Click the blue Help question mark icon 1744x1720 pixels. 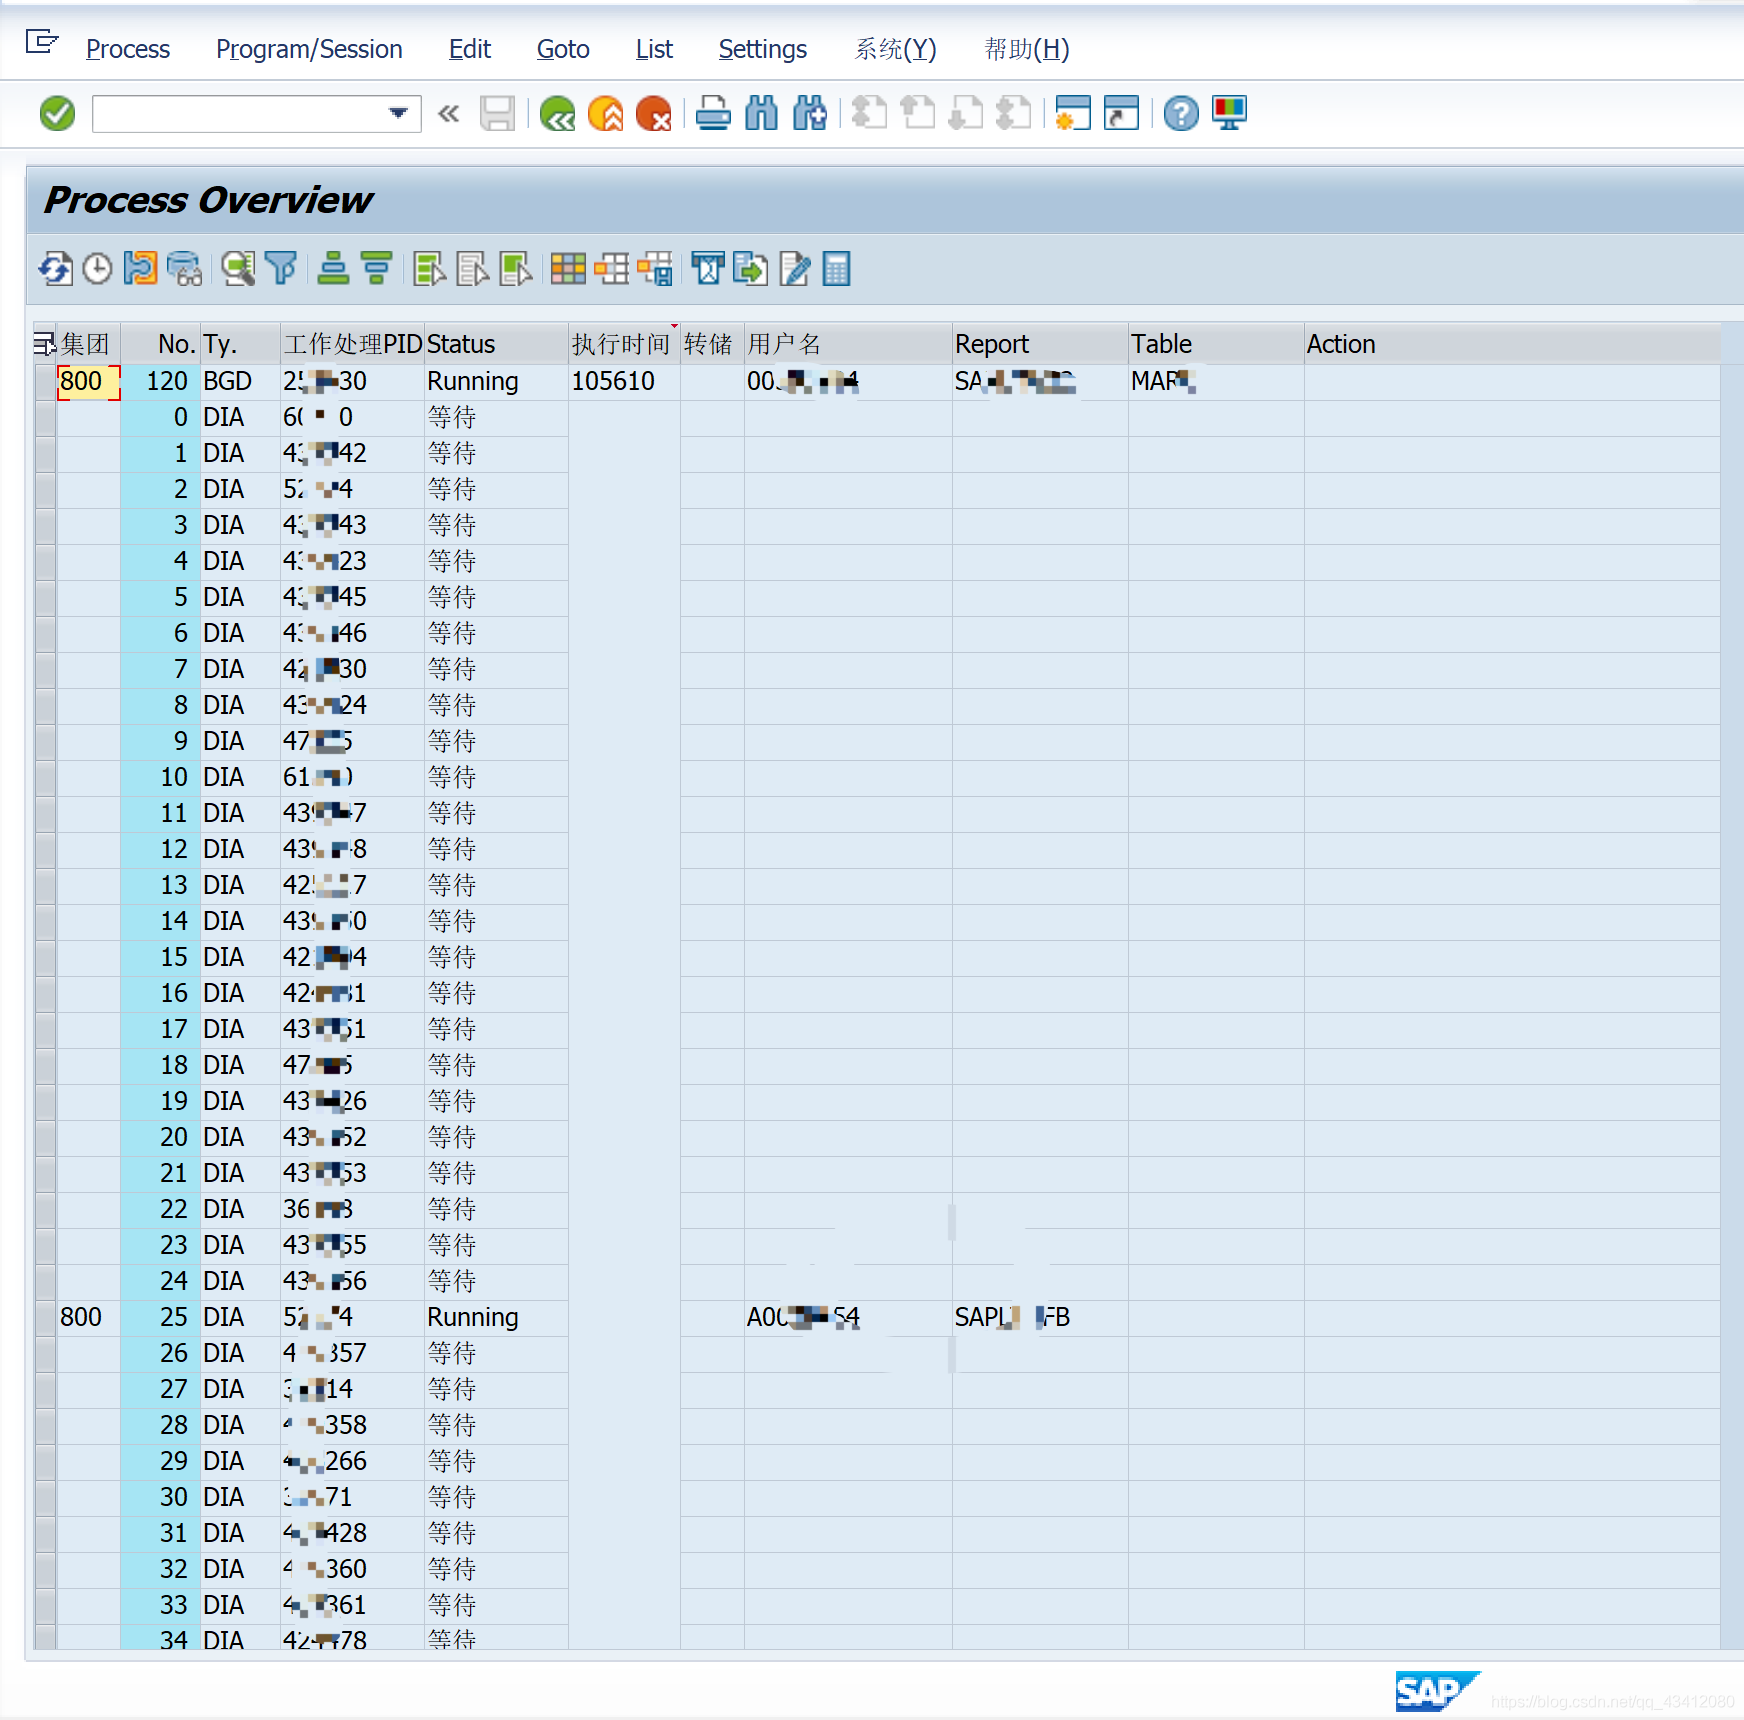1181,114
